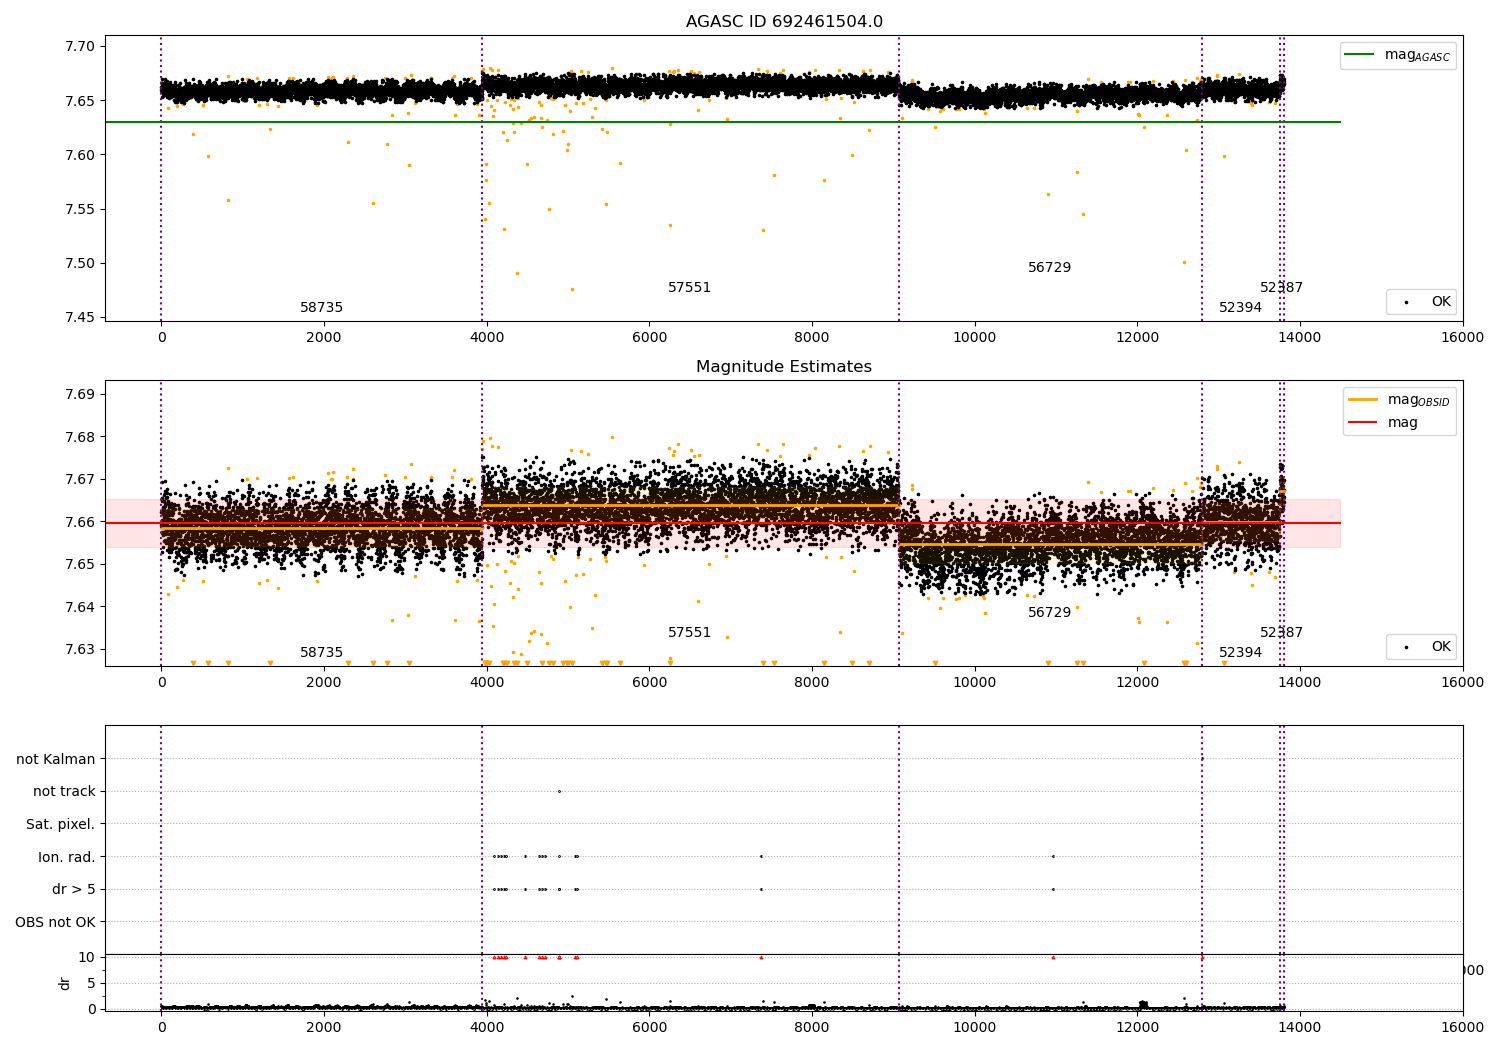This screenshot has height=1050, width=1500.
Task: Click y-axis tick 7.45 in top plot
Action: coord(80,318)
